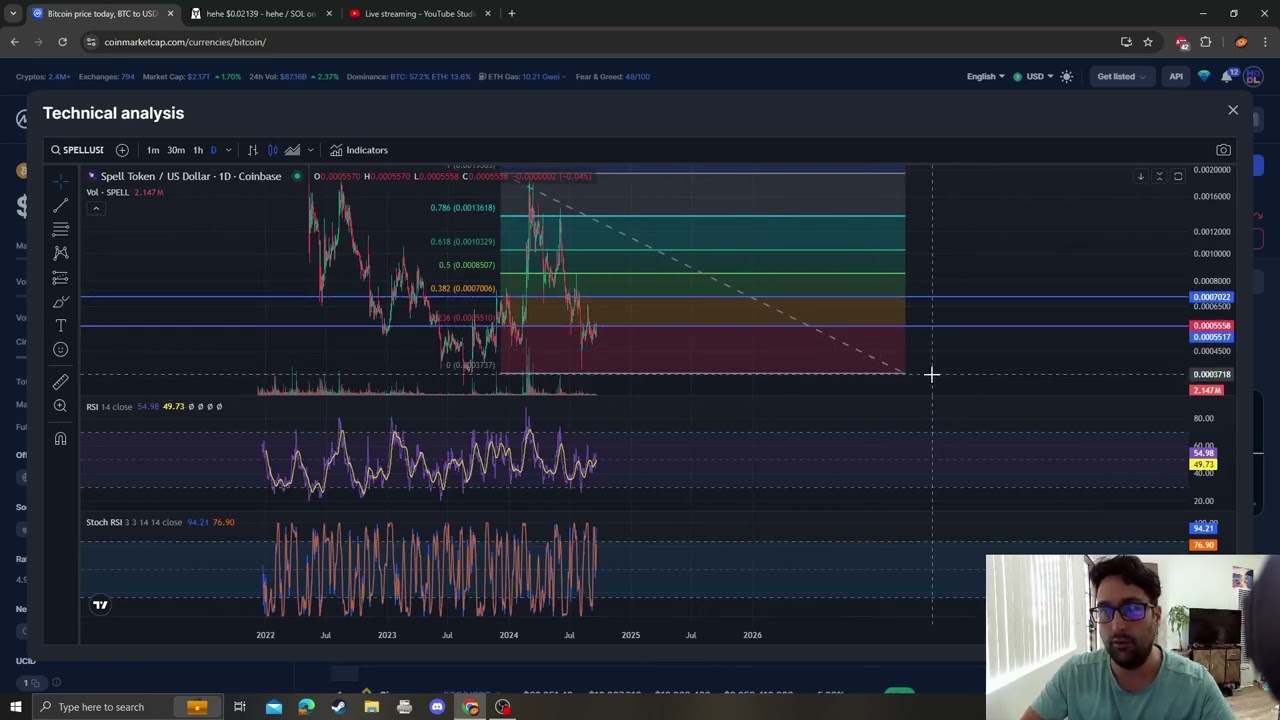Viewport: 1280px width, 720px height.
Task: Select the text annotation tool
Action: (61, 325)
